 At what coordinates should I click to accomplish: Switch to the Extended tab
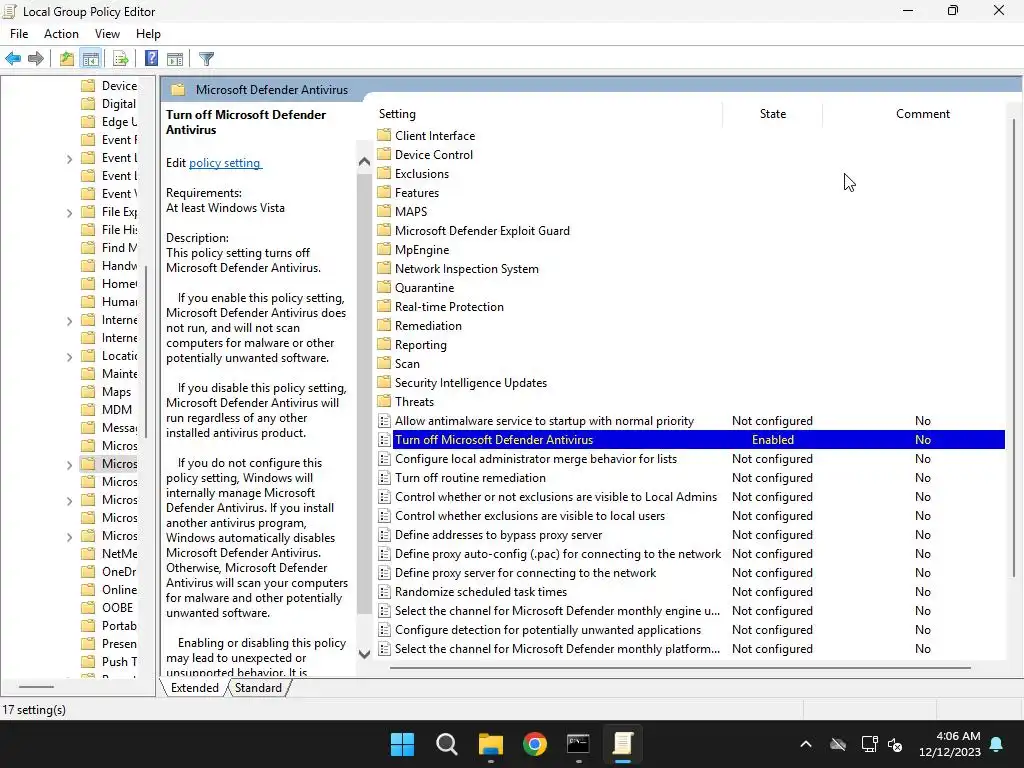[195, 688]
